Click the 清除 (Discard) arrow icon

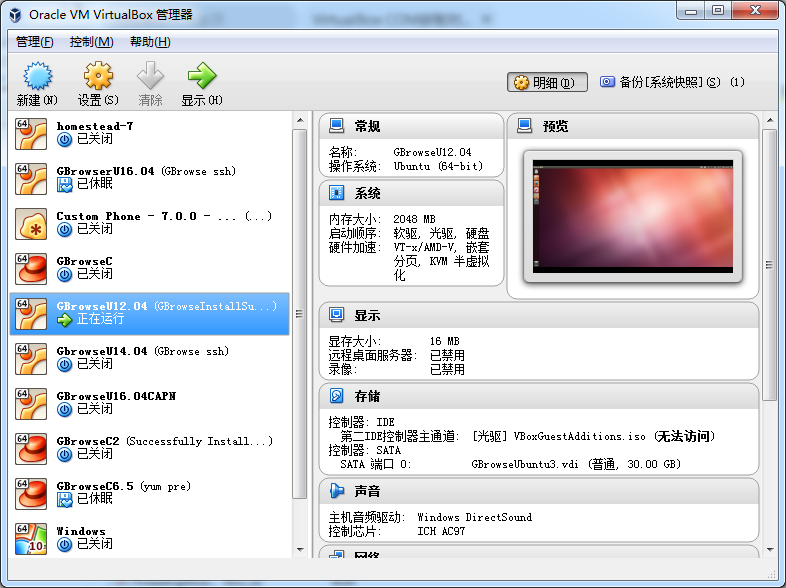150,76
